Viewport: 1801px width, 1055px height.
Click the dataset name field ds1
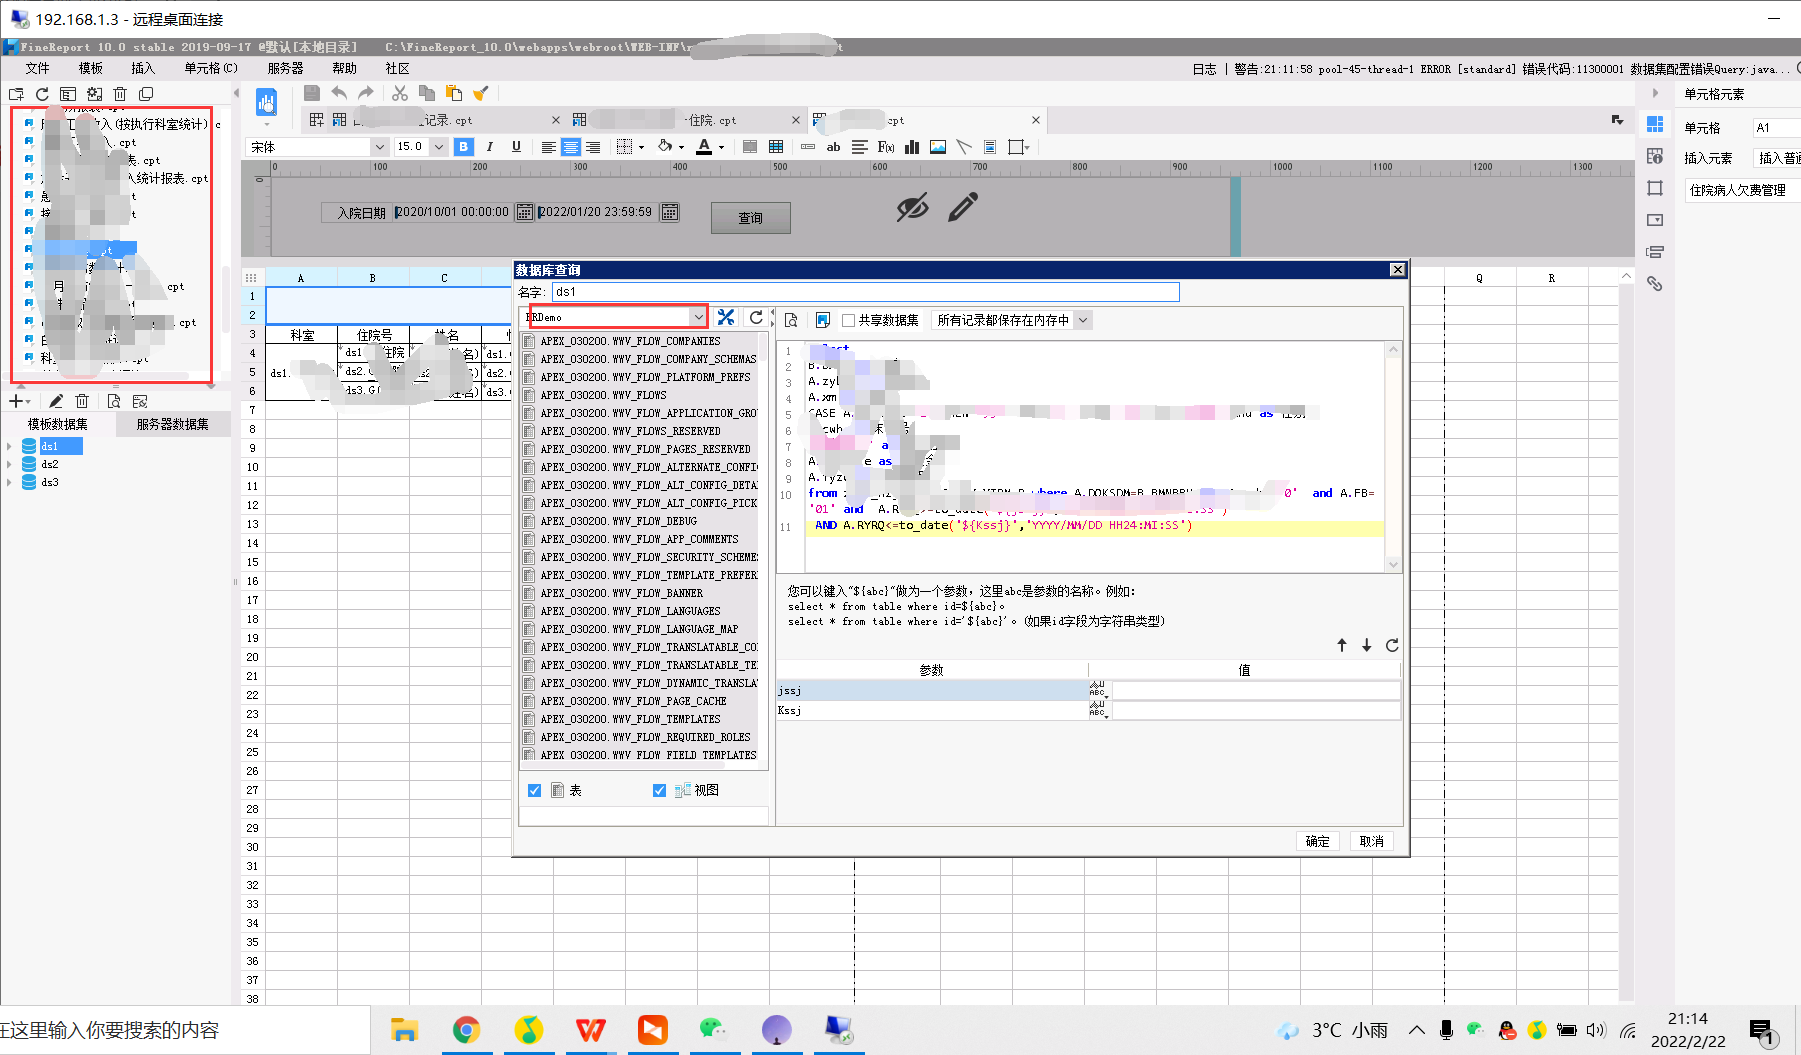(865, 292)
